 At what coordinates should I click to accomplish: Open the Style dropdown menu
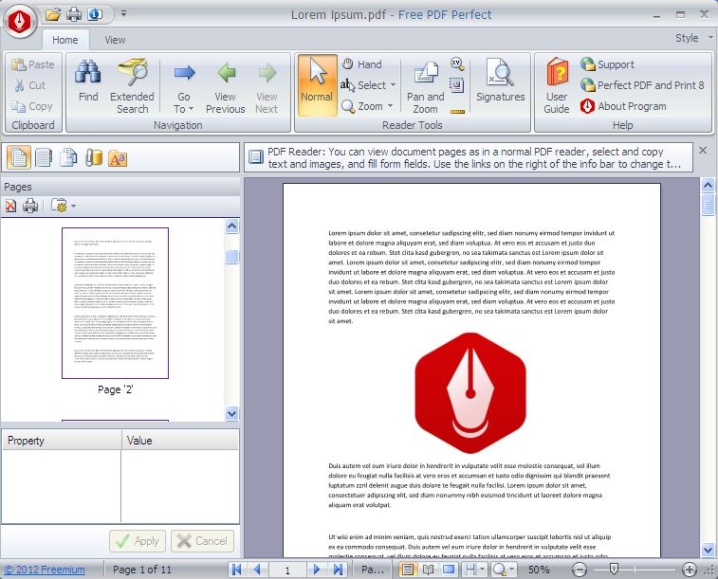point(691,38)
